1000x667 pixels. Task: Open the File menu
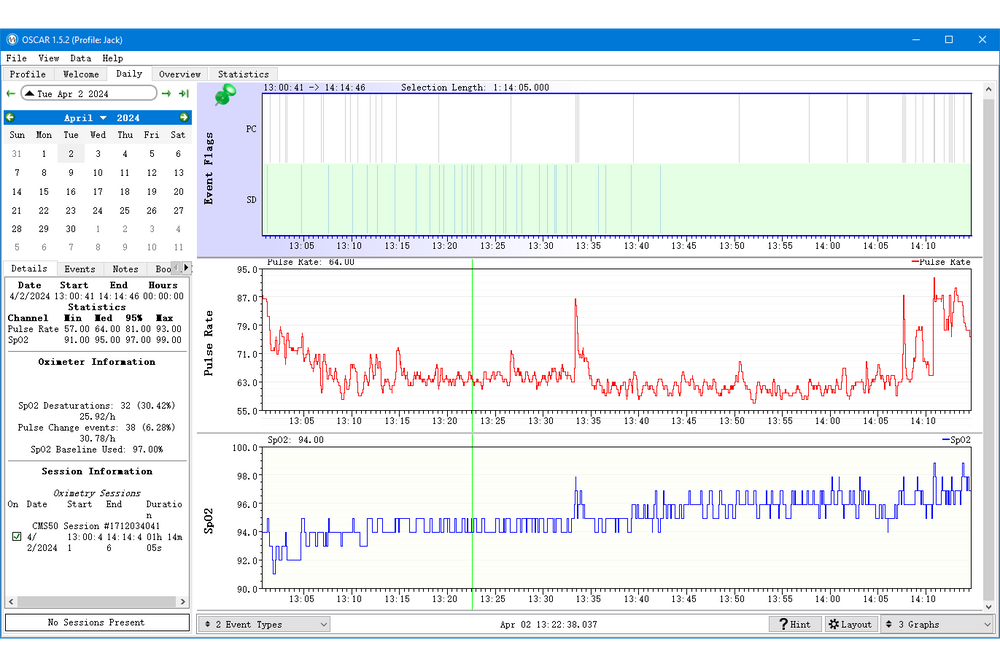(17, 58)
